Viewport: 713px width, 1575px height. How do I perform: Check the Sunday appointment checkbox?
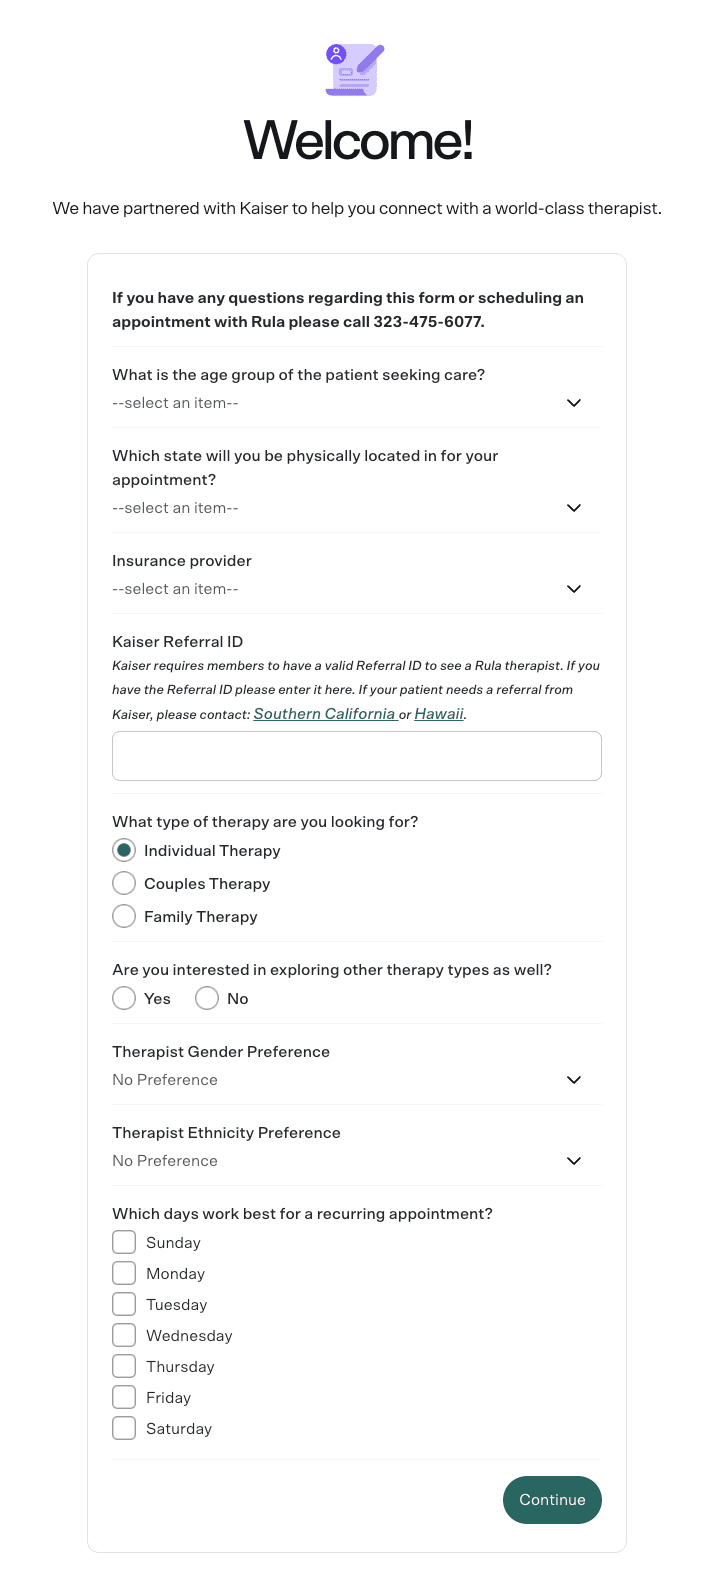pos(123,1241)
